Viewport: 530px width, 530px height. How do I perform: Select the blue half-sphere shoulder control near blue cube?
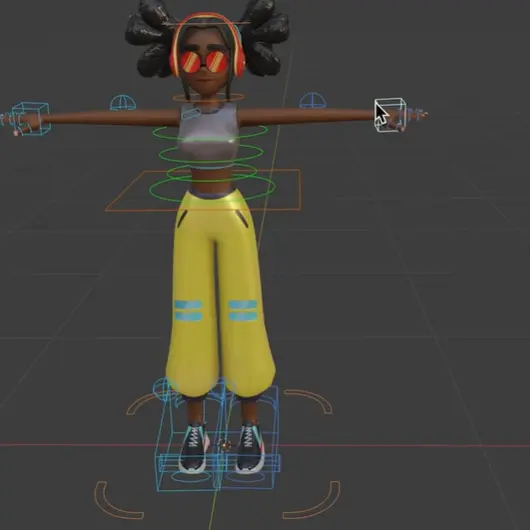point(123,103)
